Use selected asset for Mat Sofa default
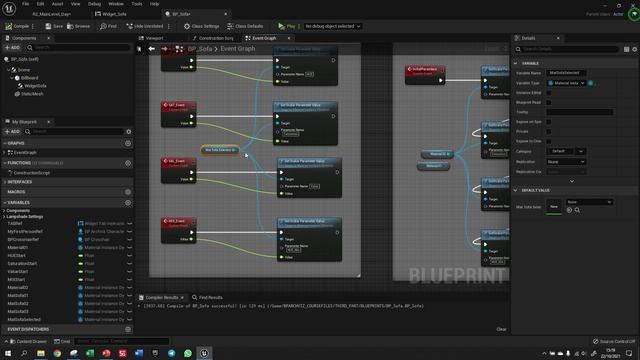 pos(569,210)
